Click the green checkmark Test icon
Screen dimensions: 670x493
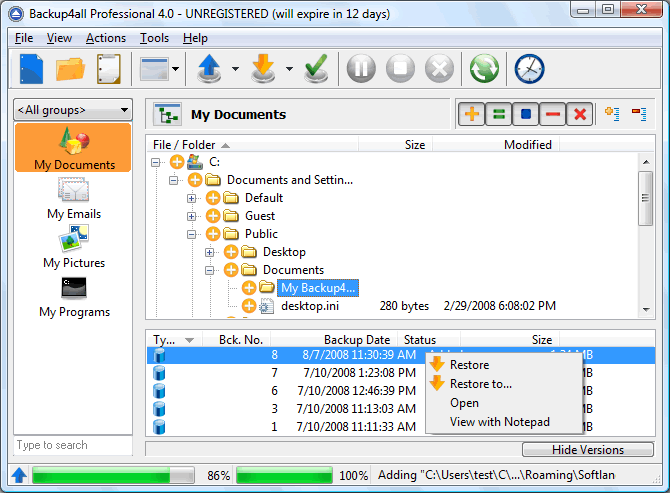point(317,70)
